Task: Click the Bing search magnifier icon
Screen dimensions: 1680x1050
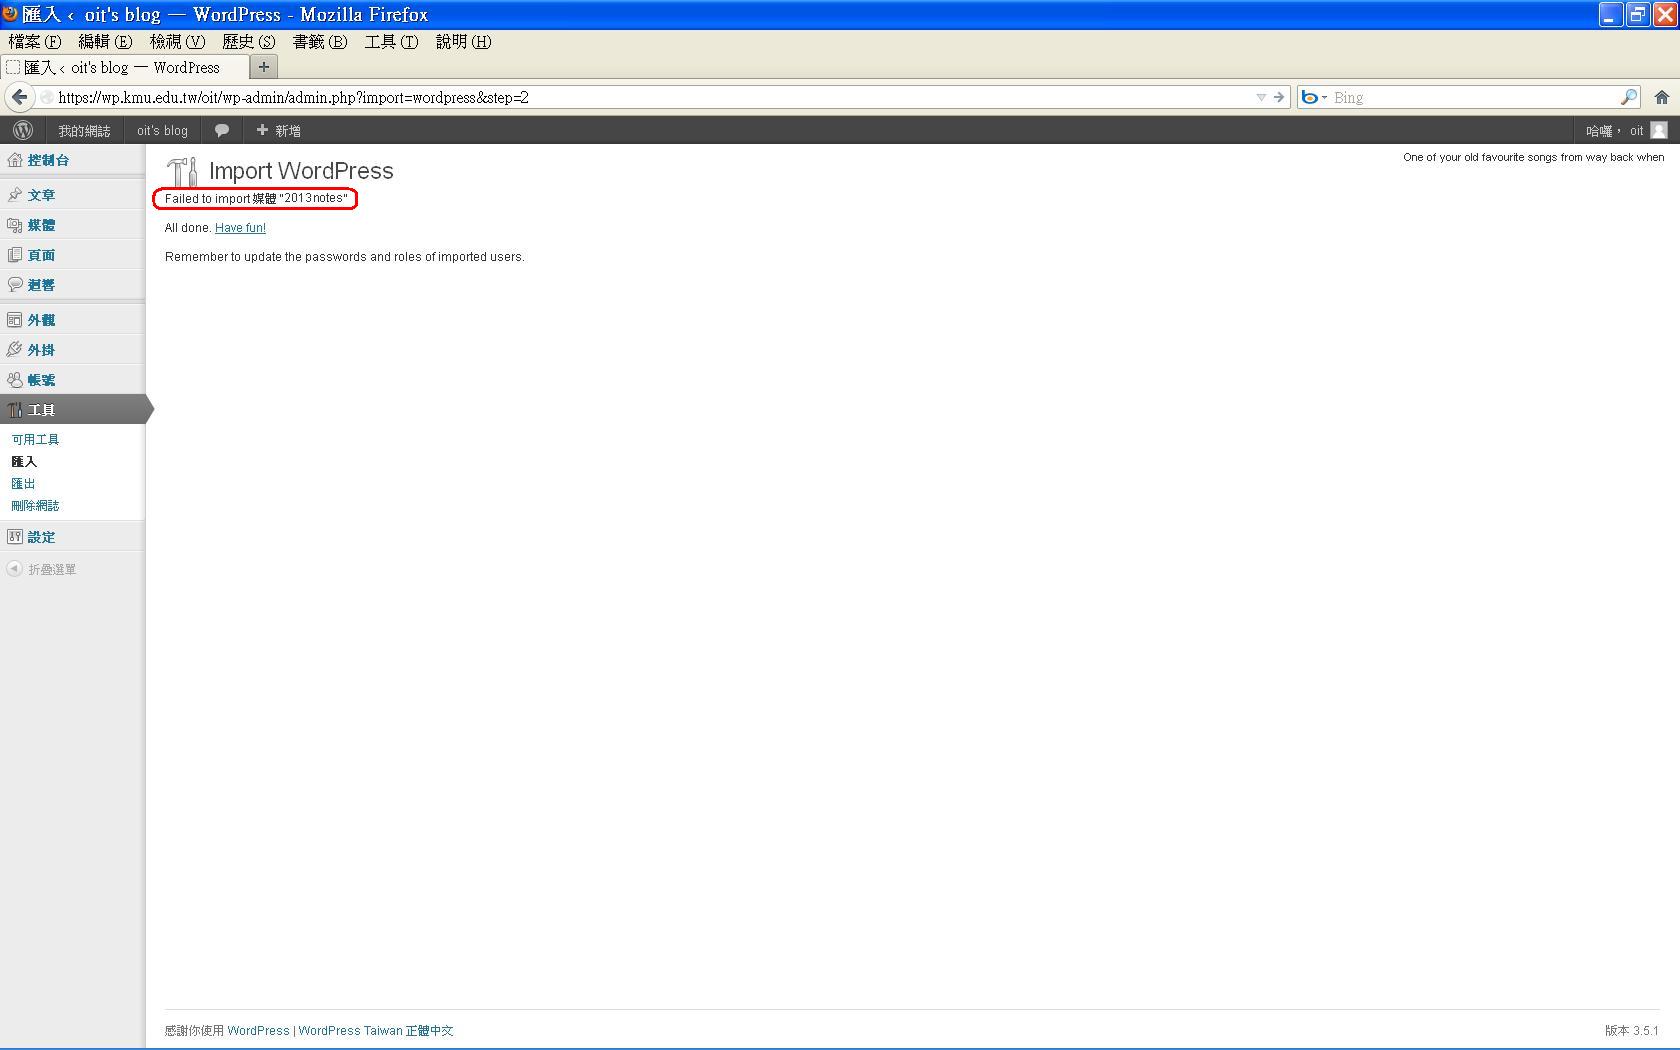Action: [1629, 97]
